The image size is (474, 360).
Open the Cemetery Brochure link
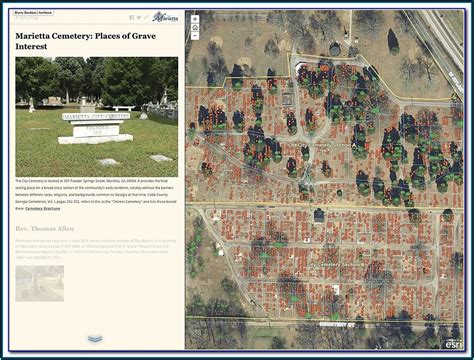(x=43, y=208)
